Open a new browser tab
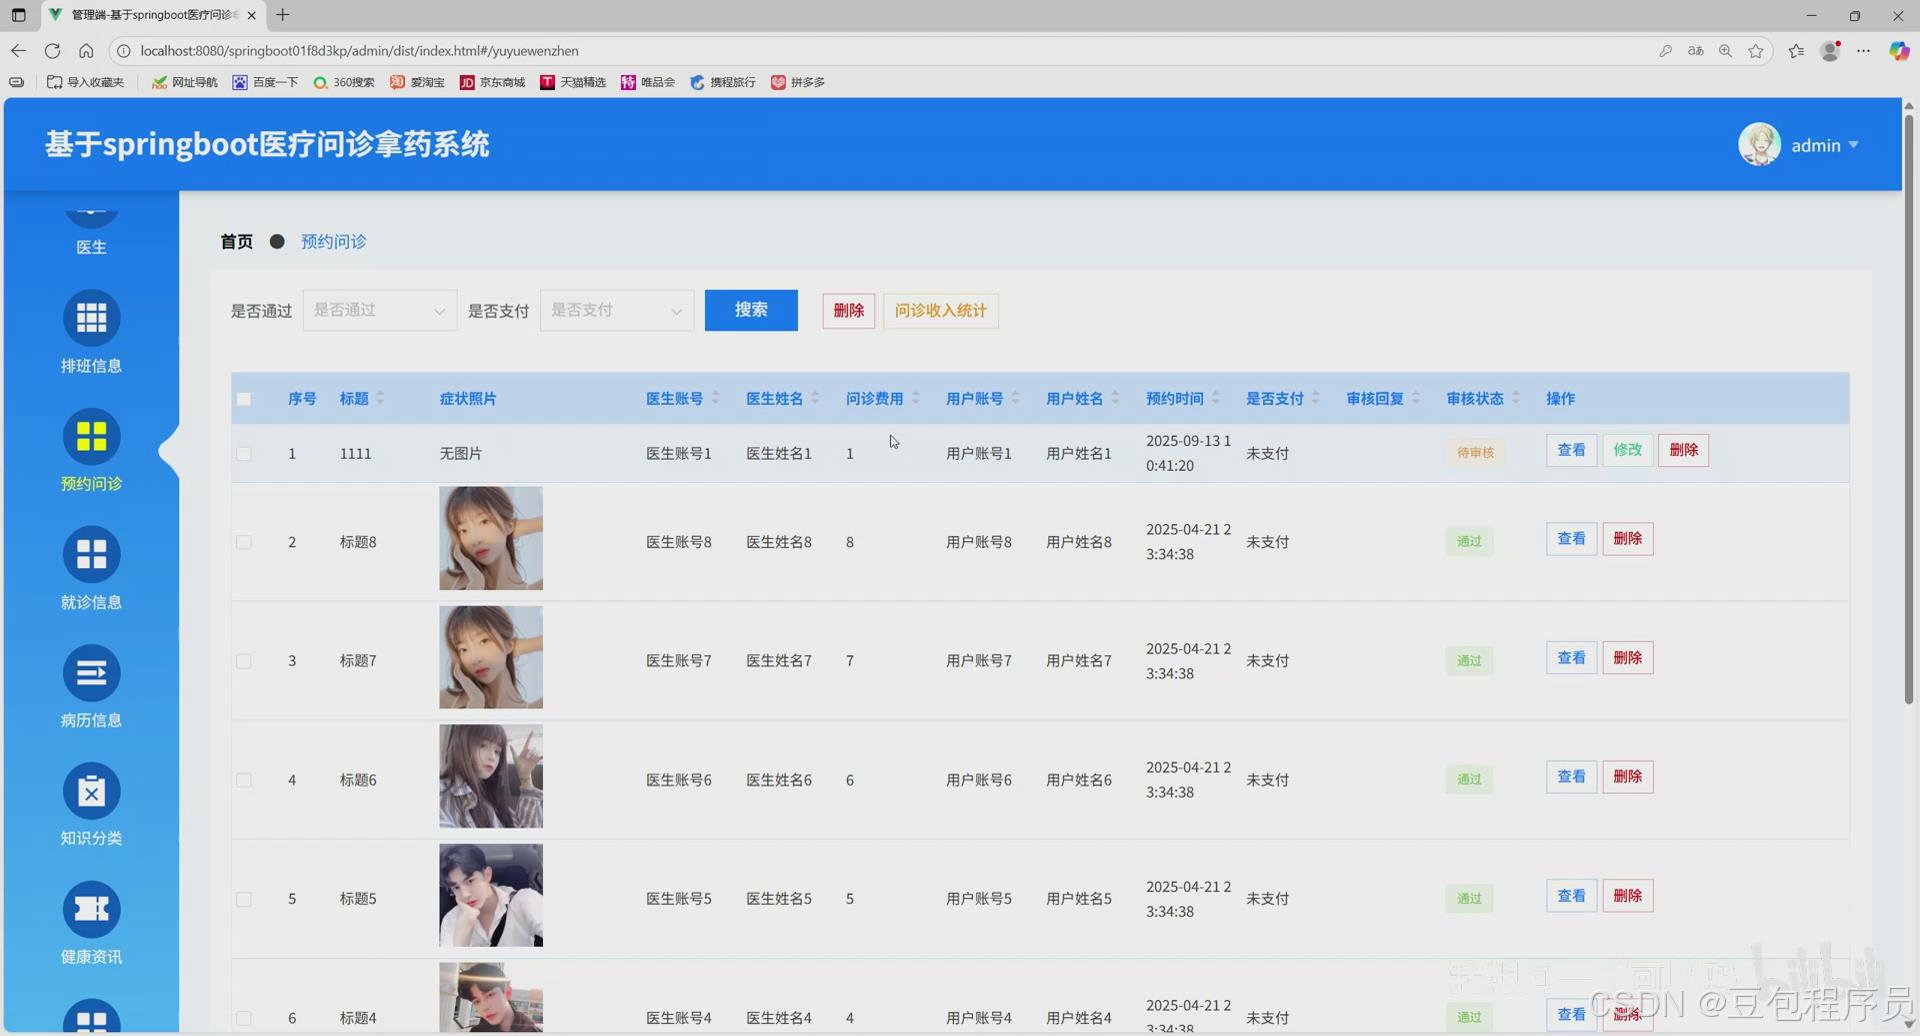Image resolution: width=1920 pixels, height=1036 pixels. tap(283, 15)
